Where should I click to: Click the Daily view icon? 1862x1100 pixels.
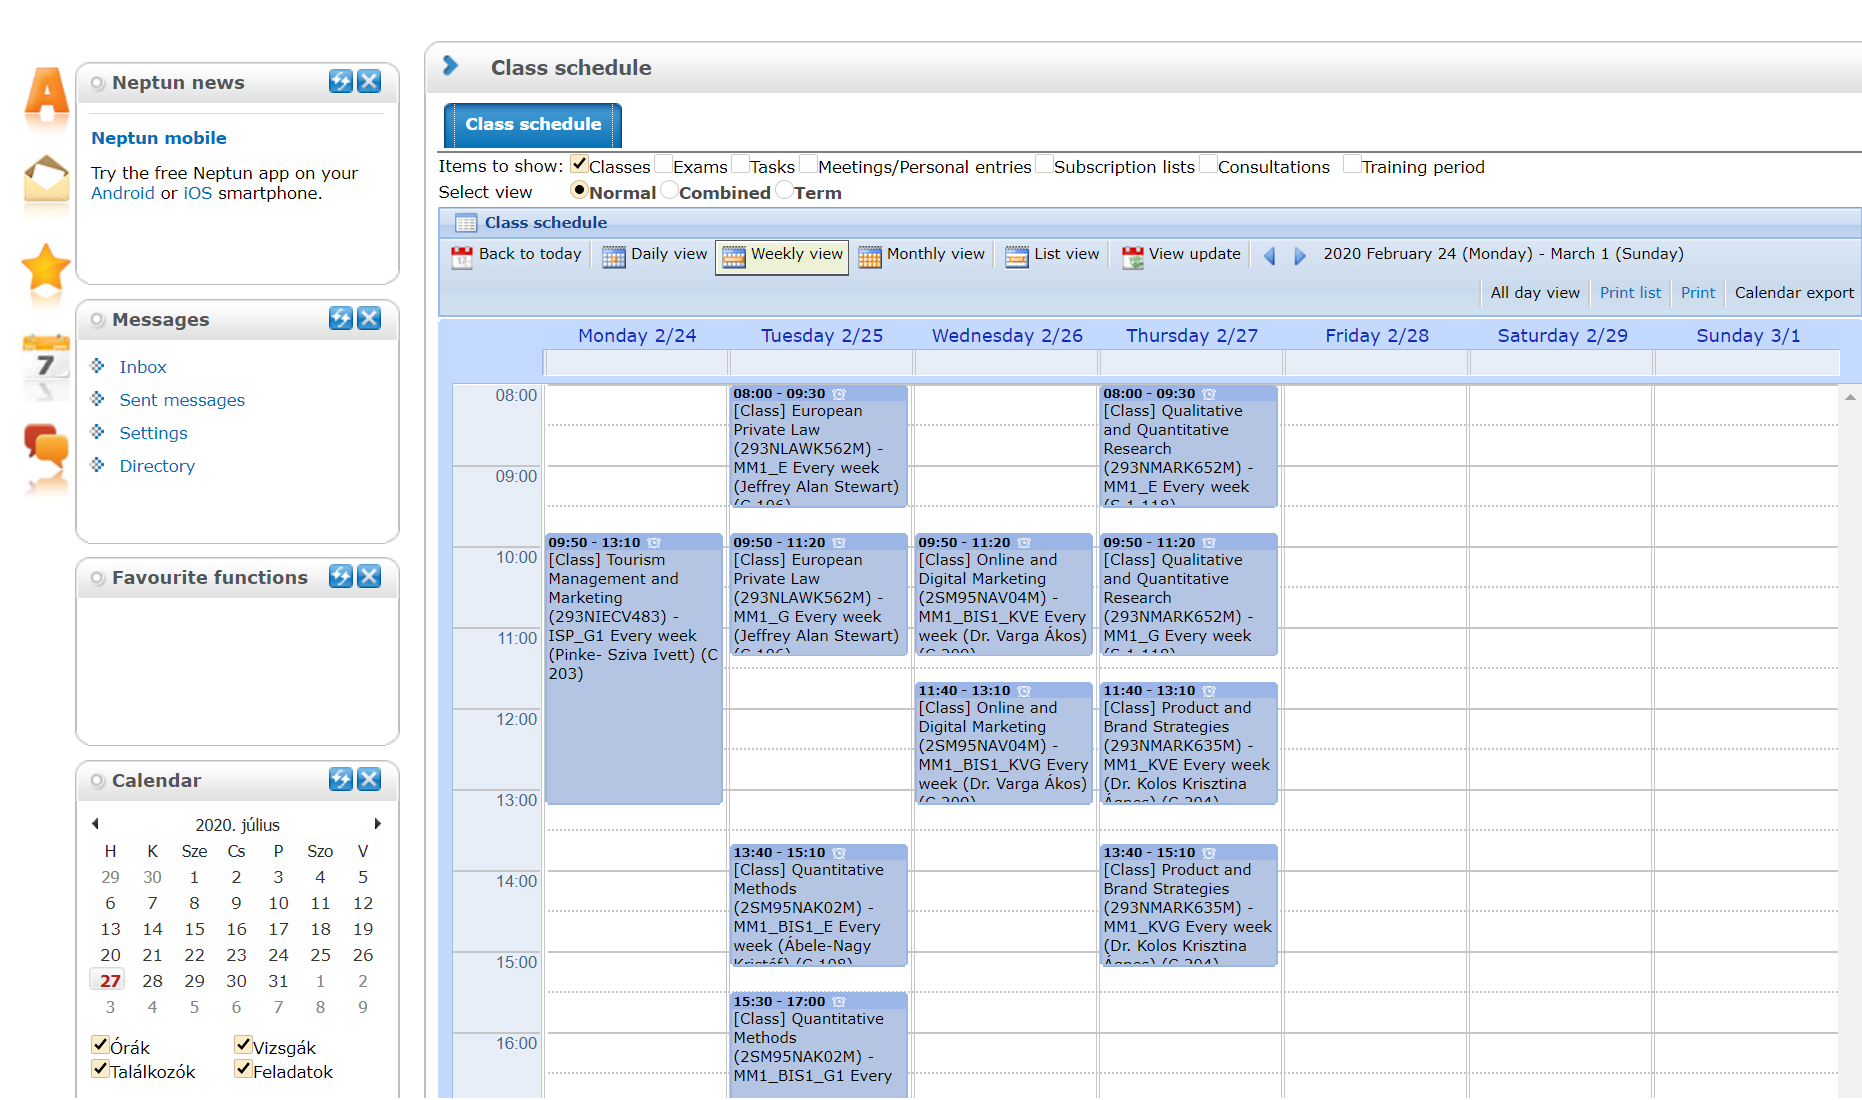click(x=614, y=257)
